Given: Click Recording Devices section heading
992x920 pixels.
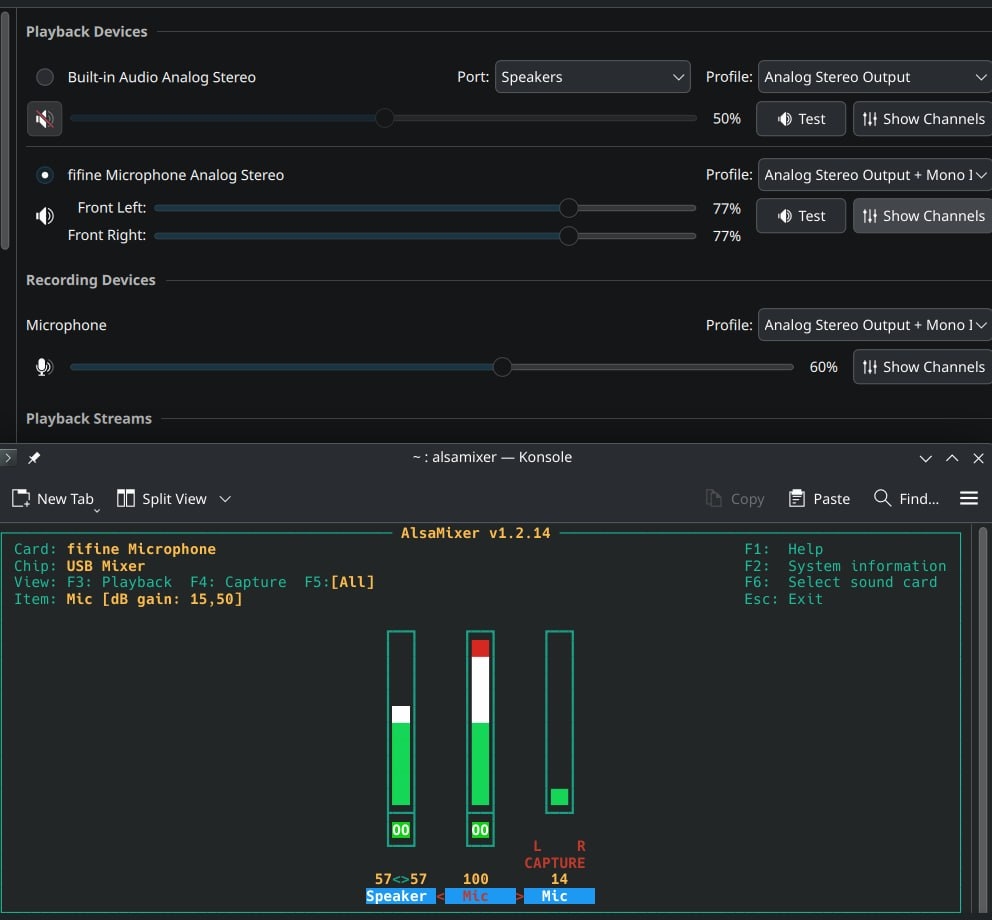Looking at the screenshot, I should pos(90,280).
